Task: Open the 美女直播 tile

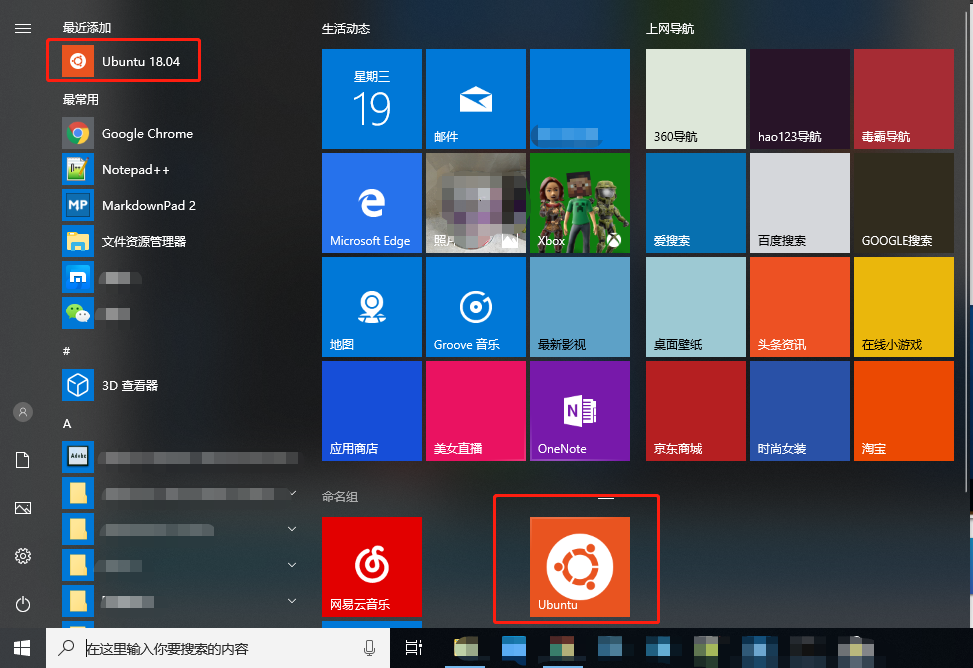Action: [476, 411]
